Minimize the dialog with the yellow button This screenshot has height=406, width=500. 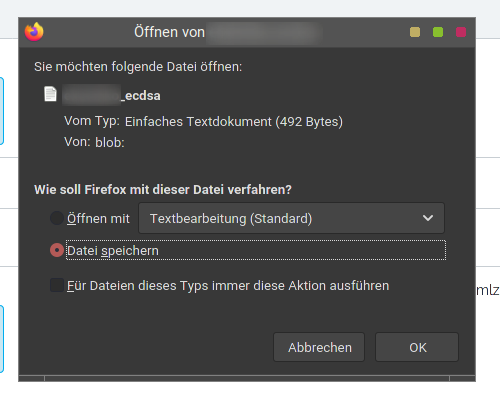(x=415, y=32)
